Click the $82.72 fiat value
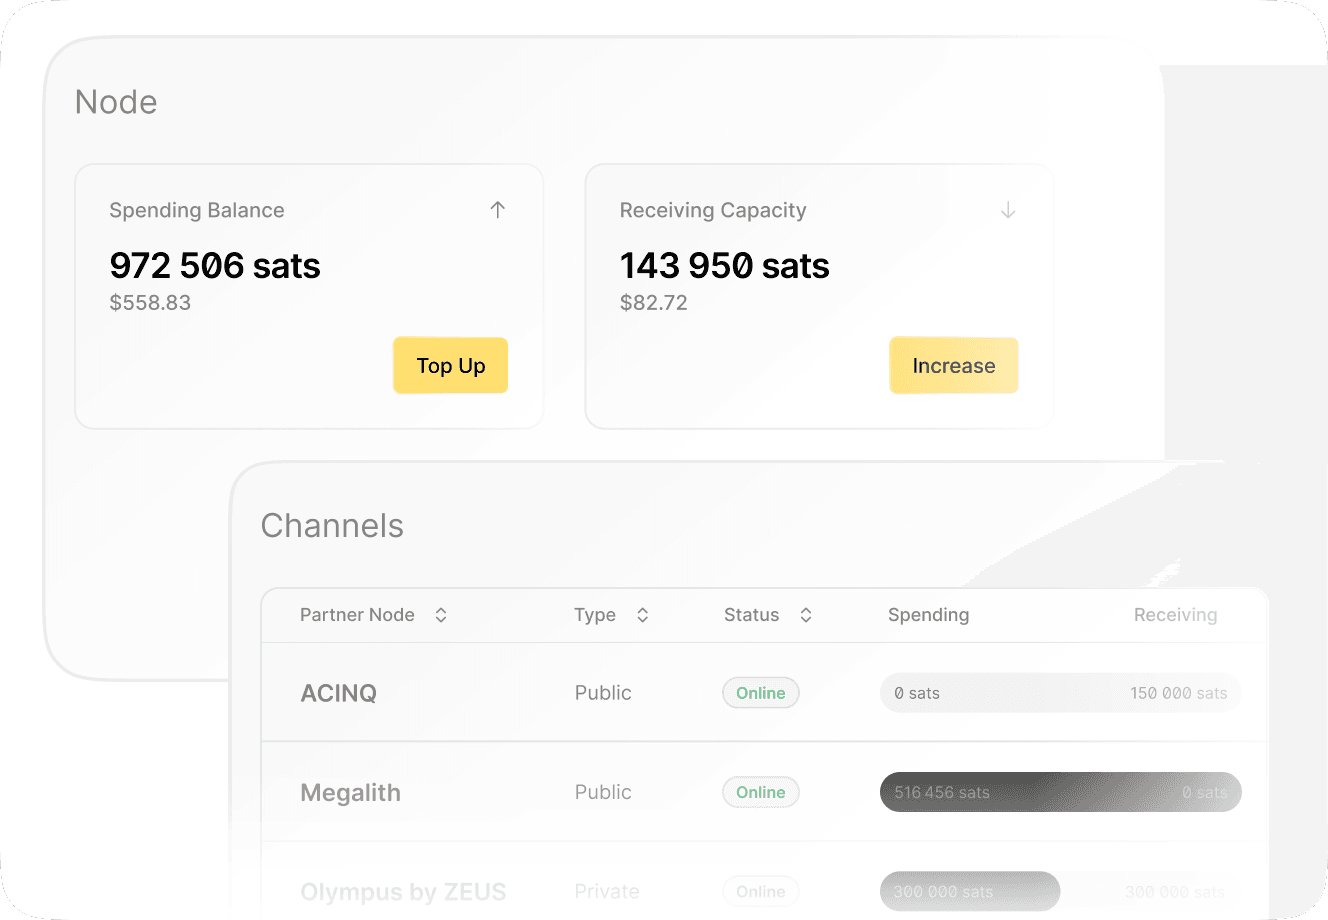Image resolution: width=1328 pixels, height=920 pixels. [654, 303]
